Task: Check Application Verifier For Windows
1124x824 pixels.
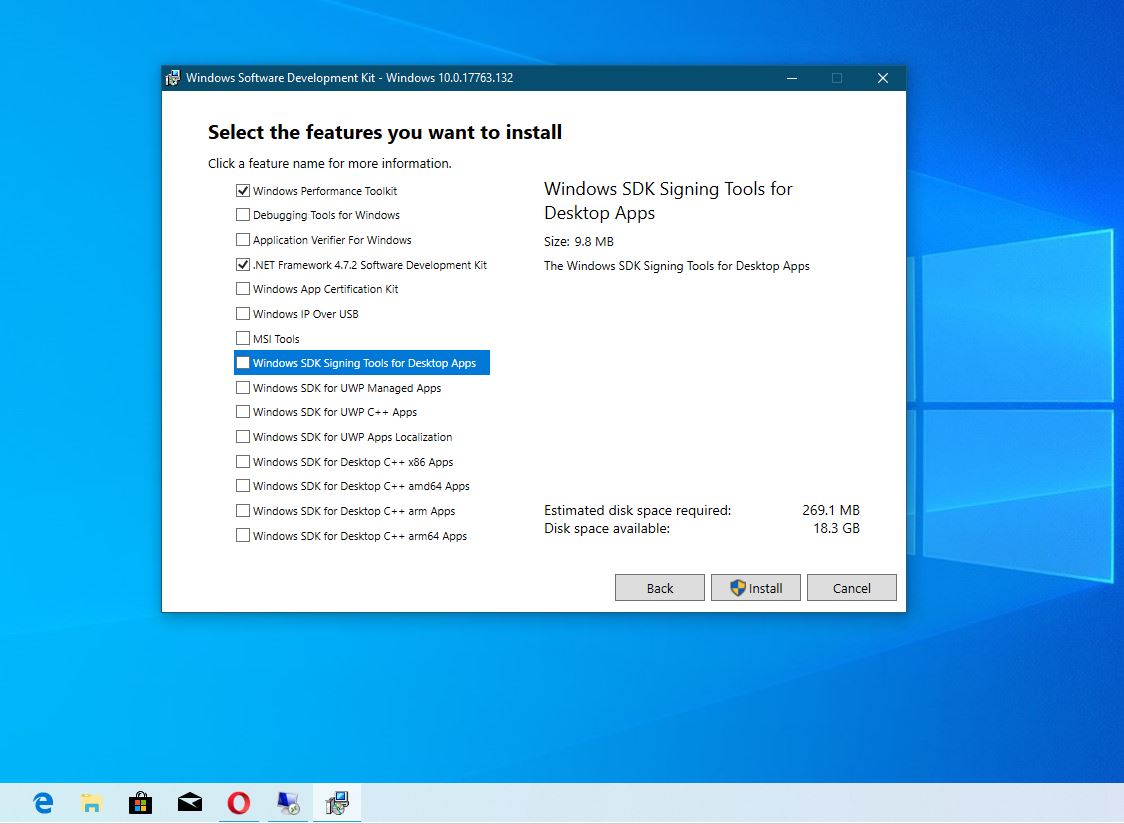Action: click(x=243, y=239)
